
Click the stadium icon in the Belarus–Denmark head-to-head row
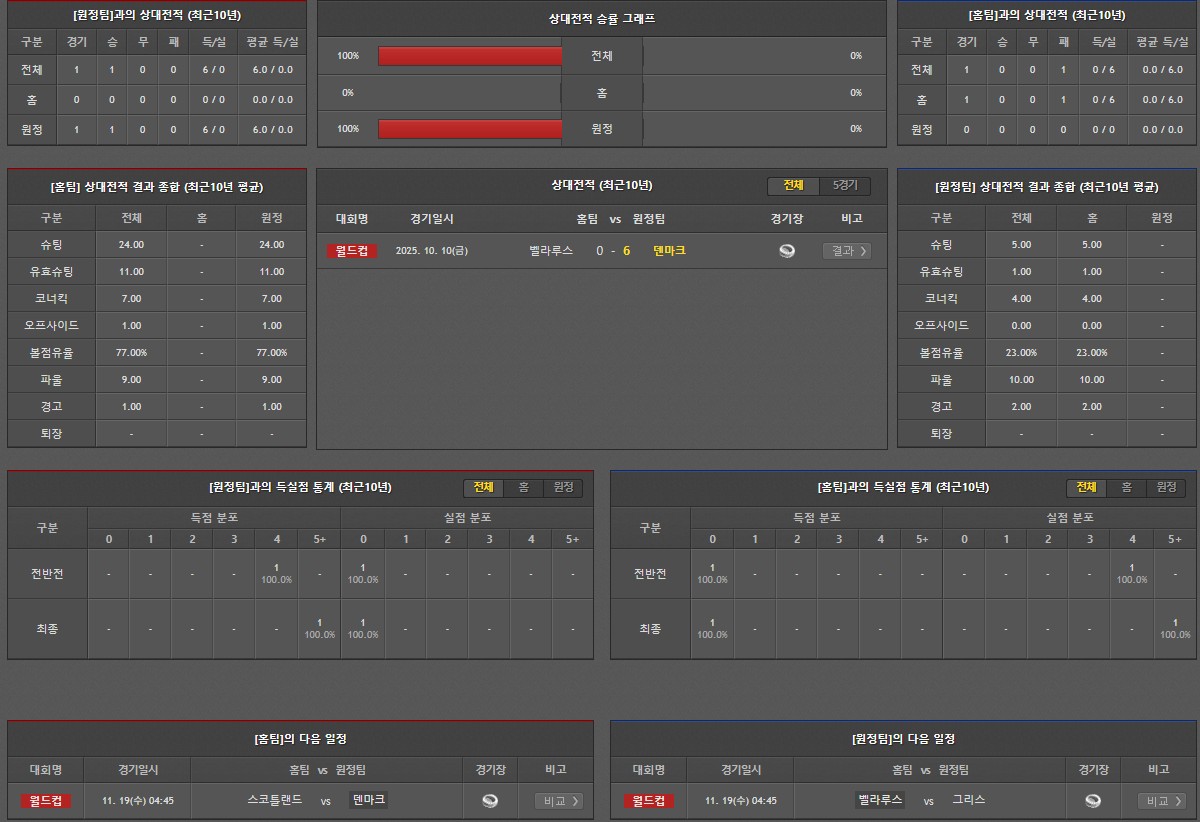(x=787, y=251)
